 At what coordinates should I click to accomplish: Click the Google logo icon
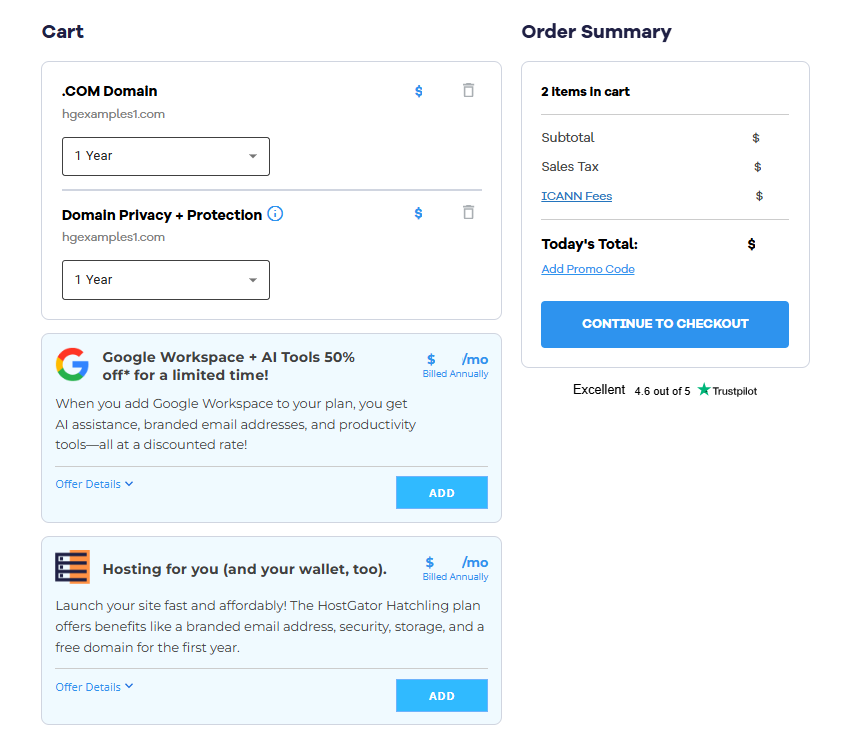coord(72,365)
